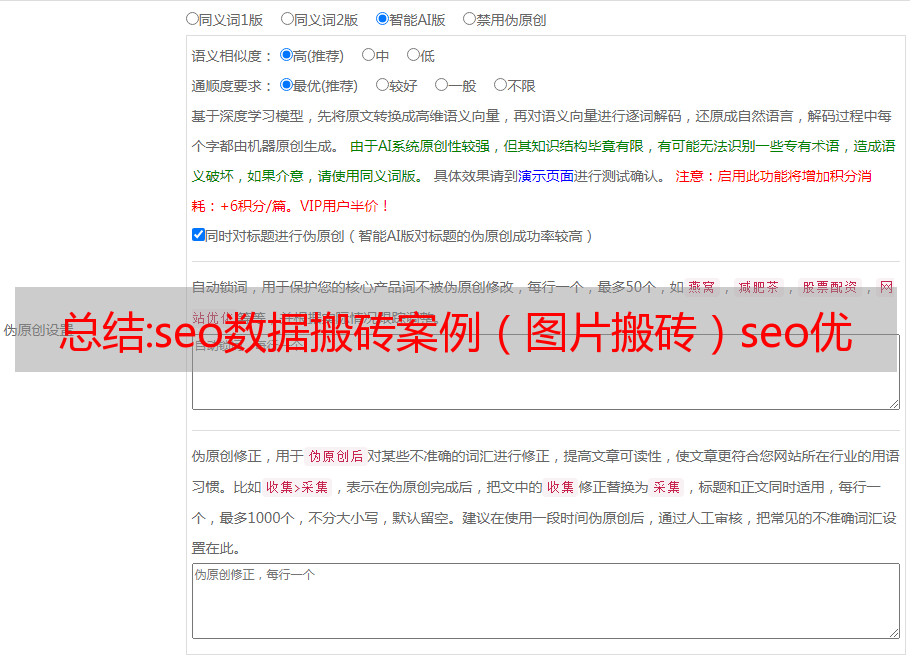Viewport: 911px width, 658px height.
Task: Click into the 伪原创修正 textarea
Action: [x=546, y=601]
